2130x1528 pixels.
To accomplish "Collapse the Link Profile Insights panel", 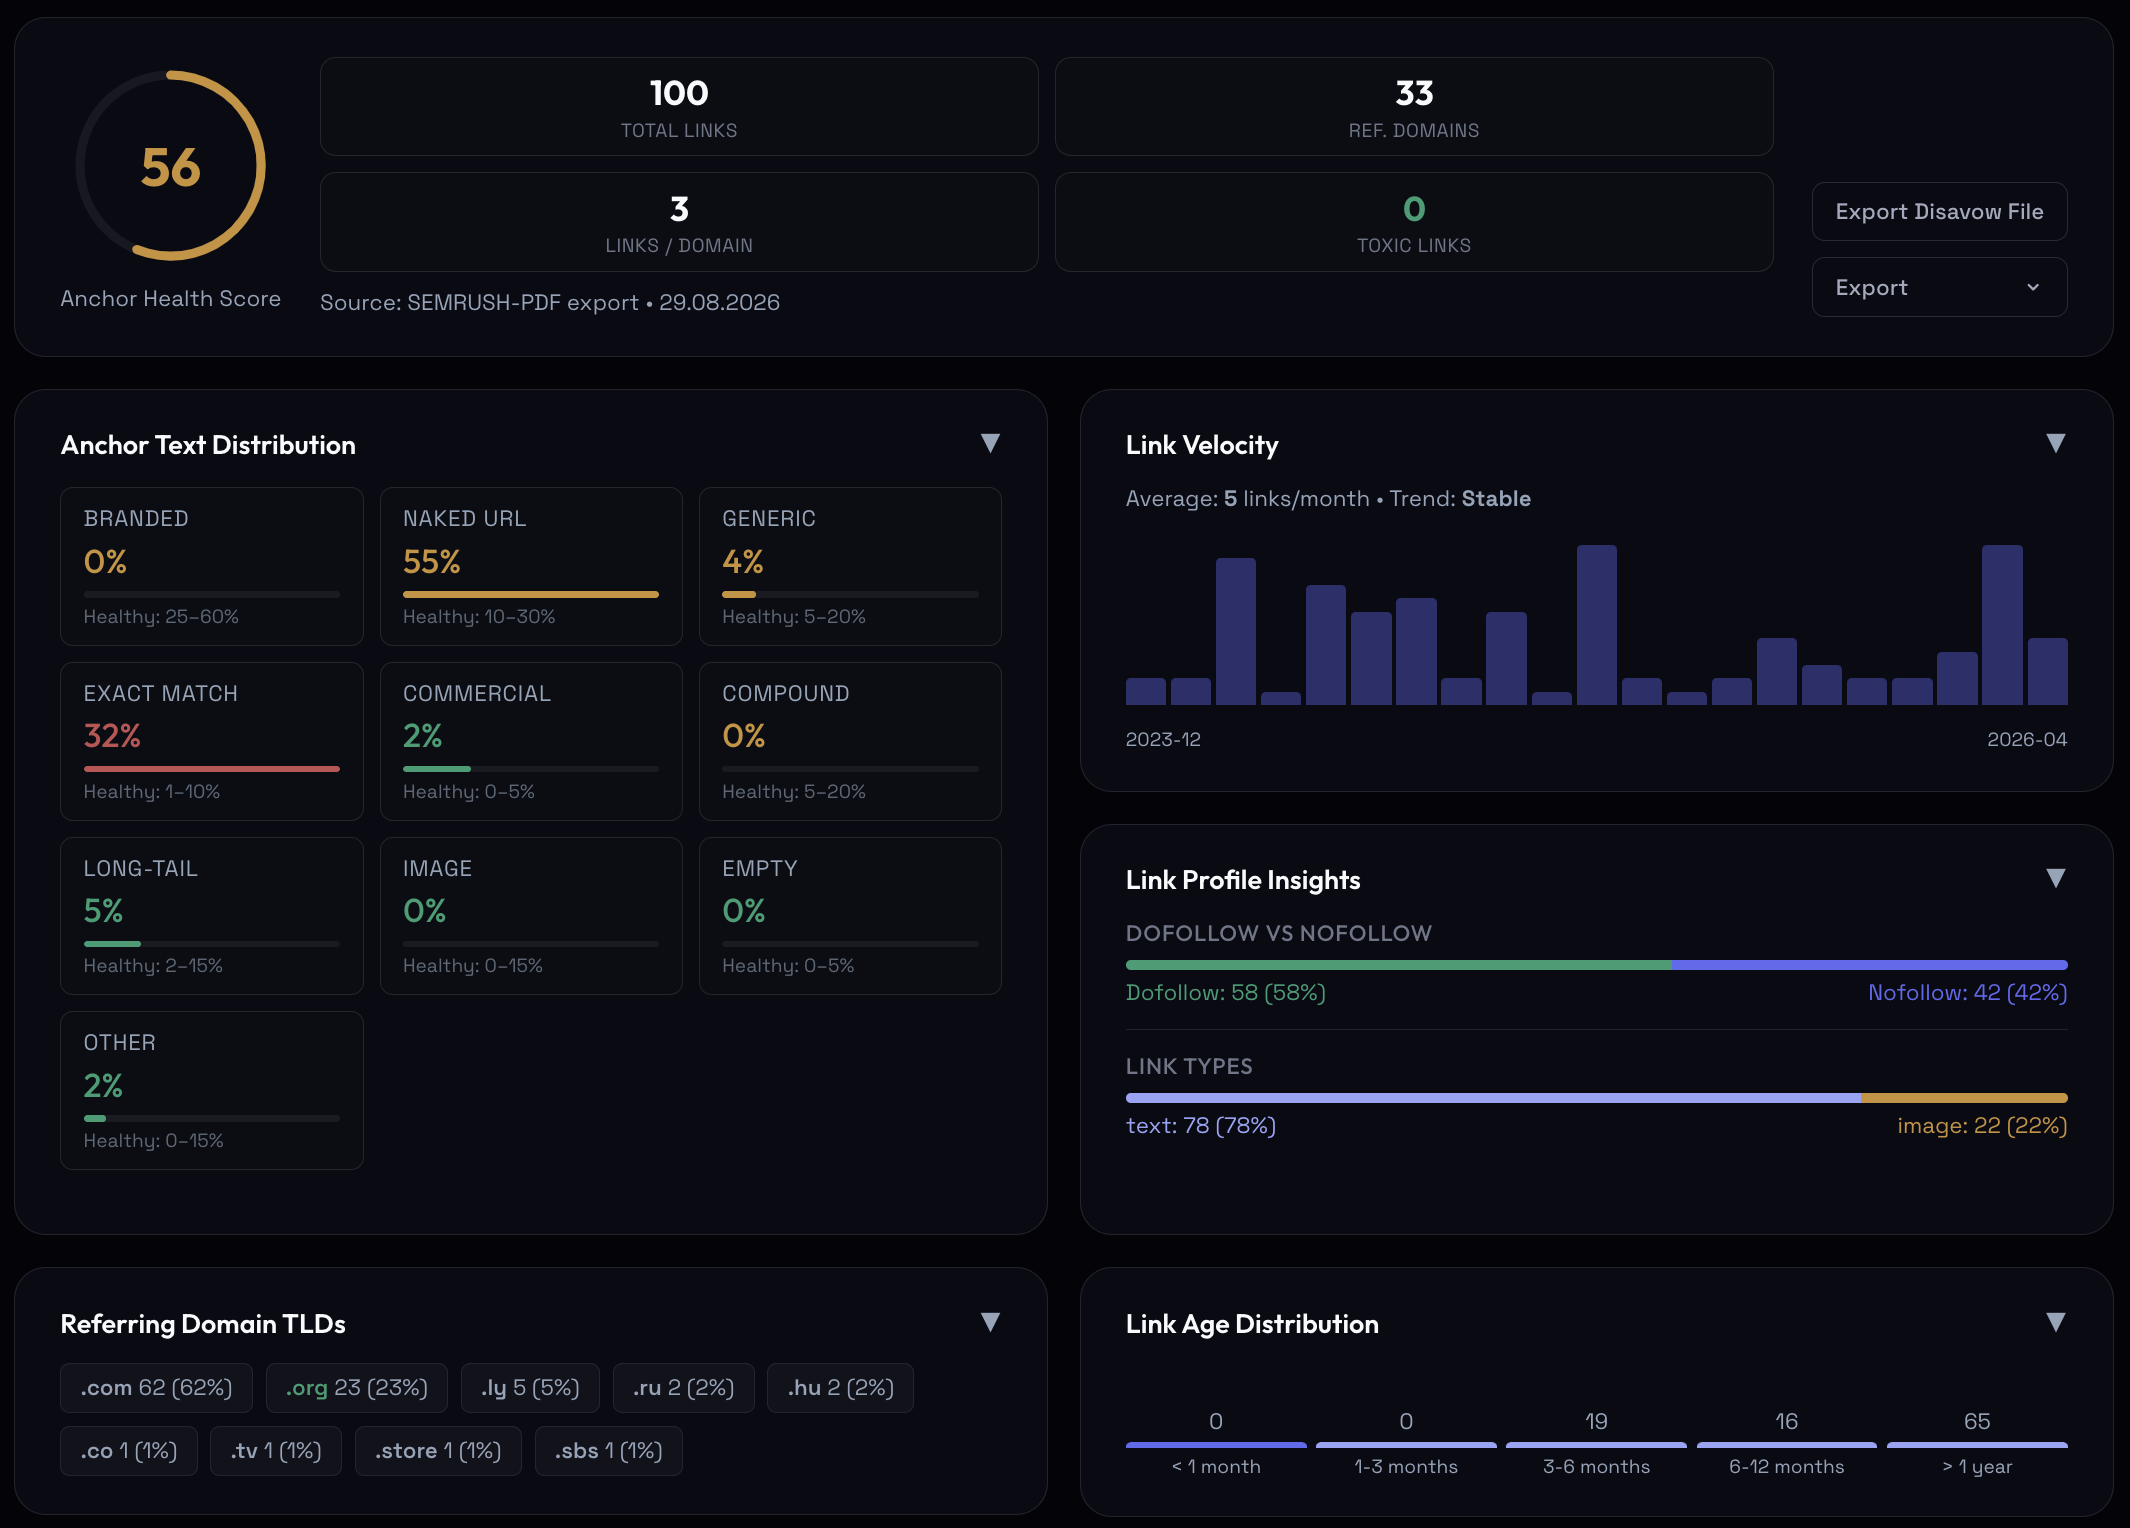I will click(x=2055, y=878).
